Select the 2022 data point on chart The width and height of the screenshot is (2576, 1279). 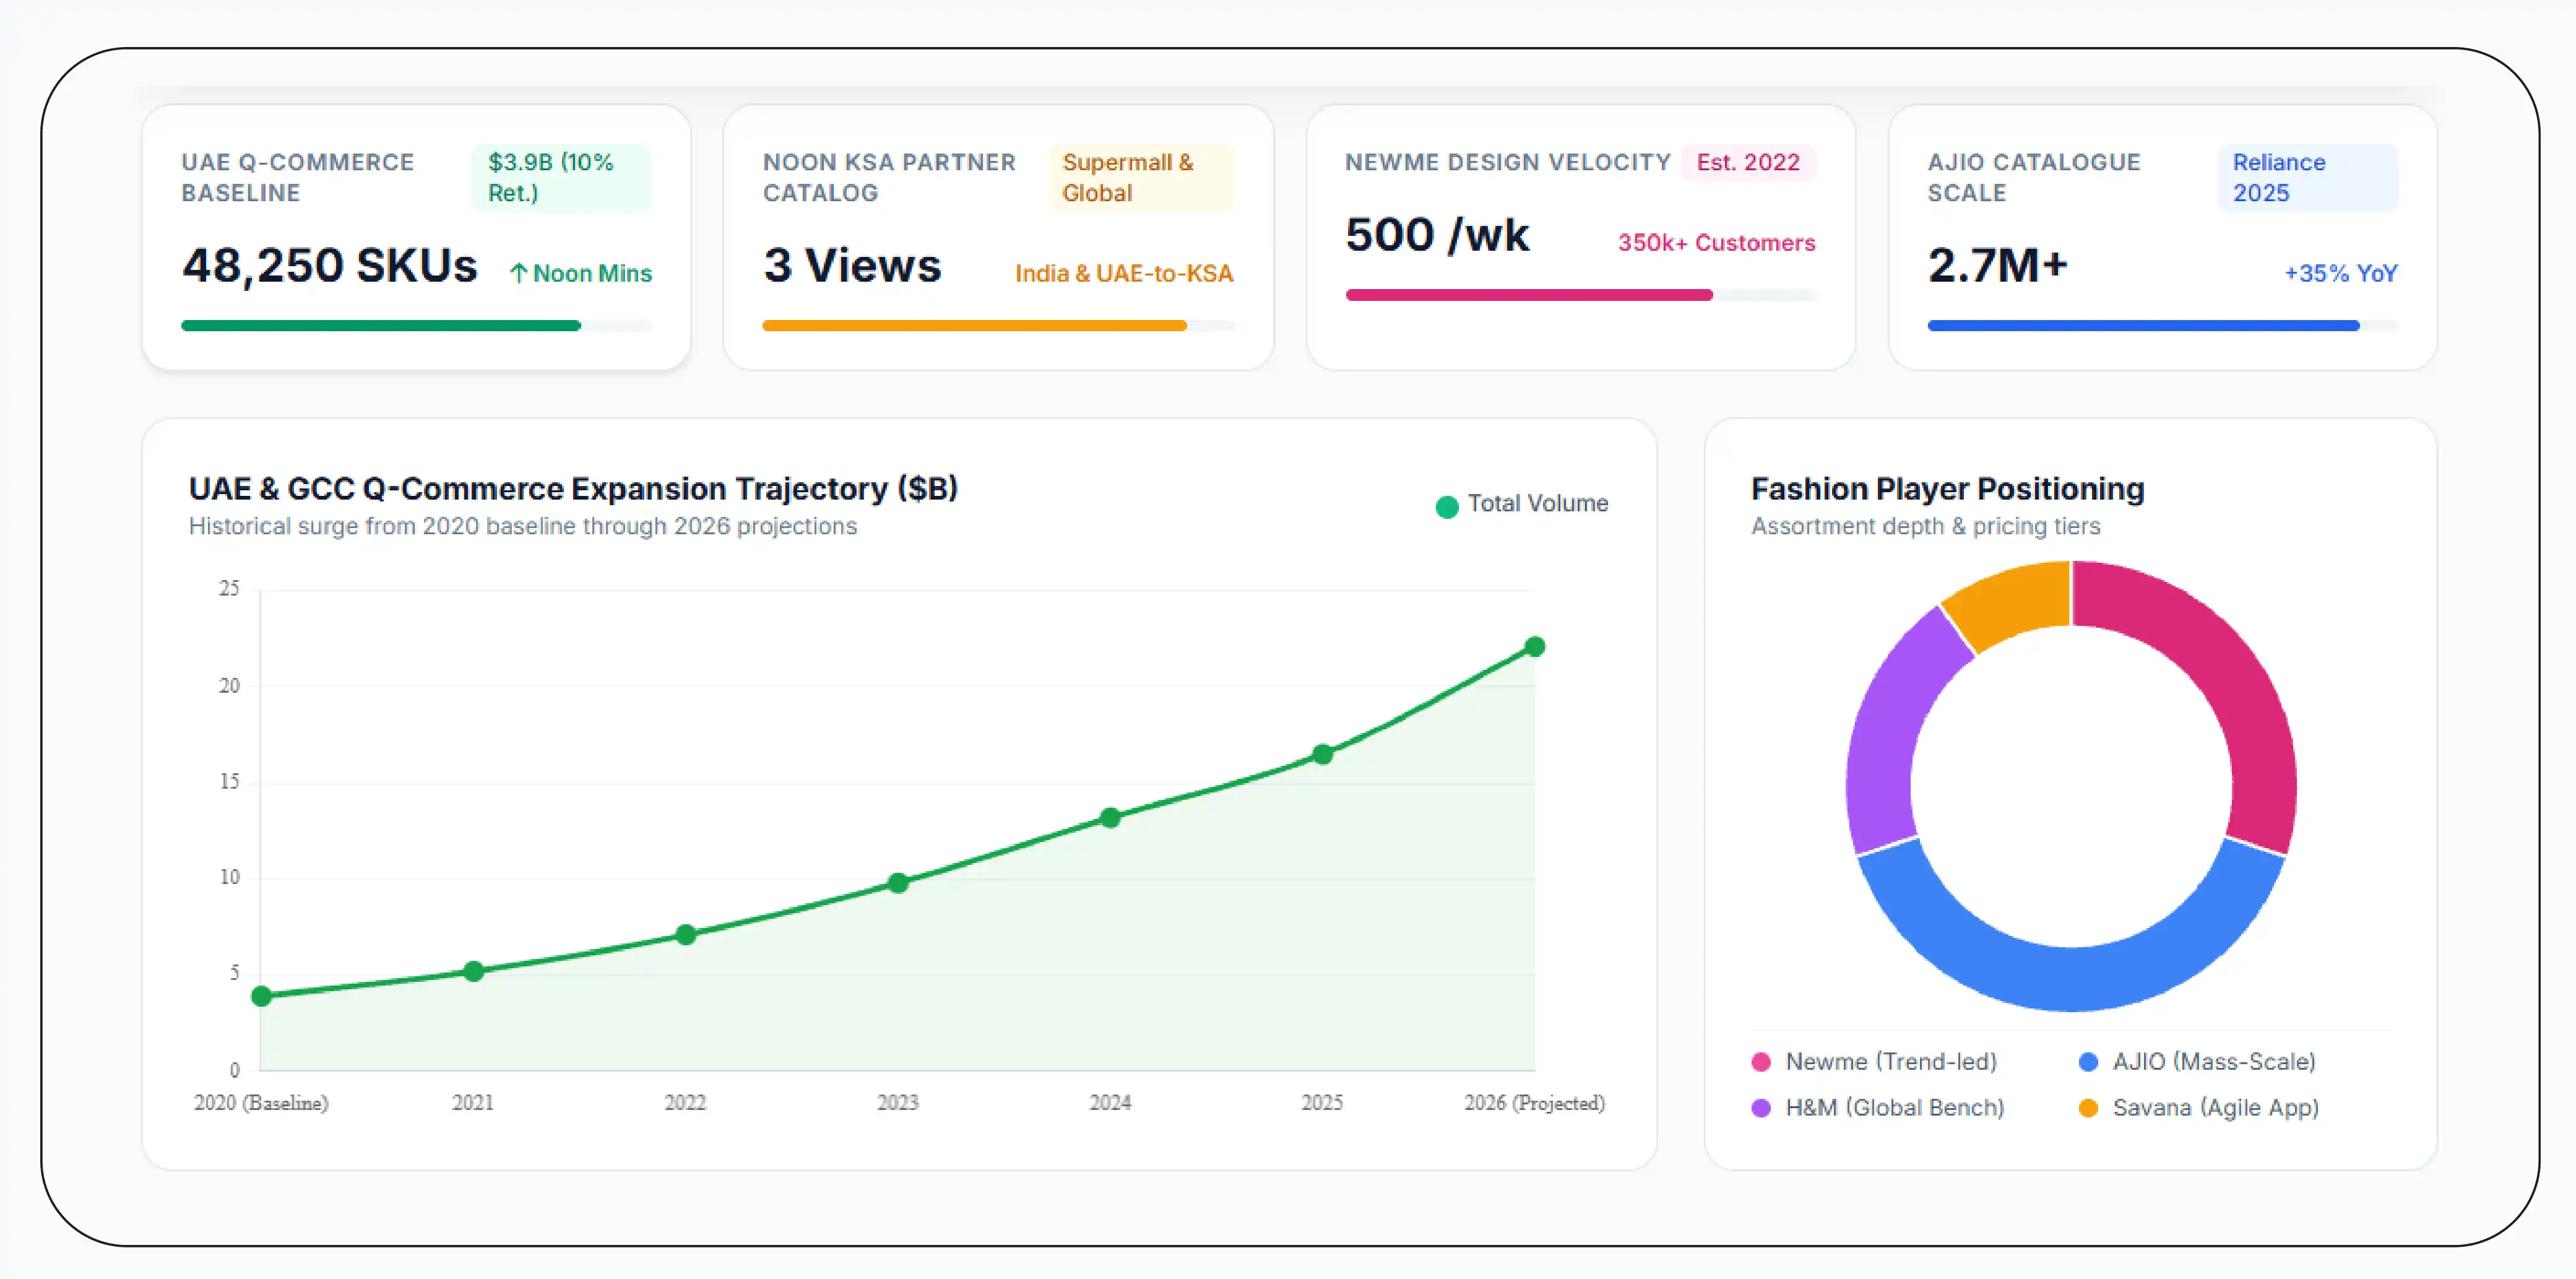click(686, 935)
